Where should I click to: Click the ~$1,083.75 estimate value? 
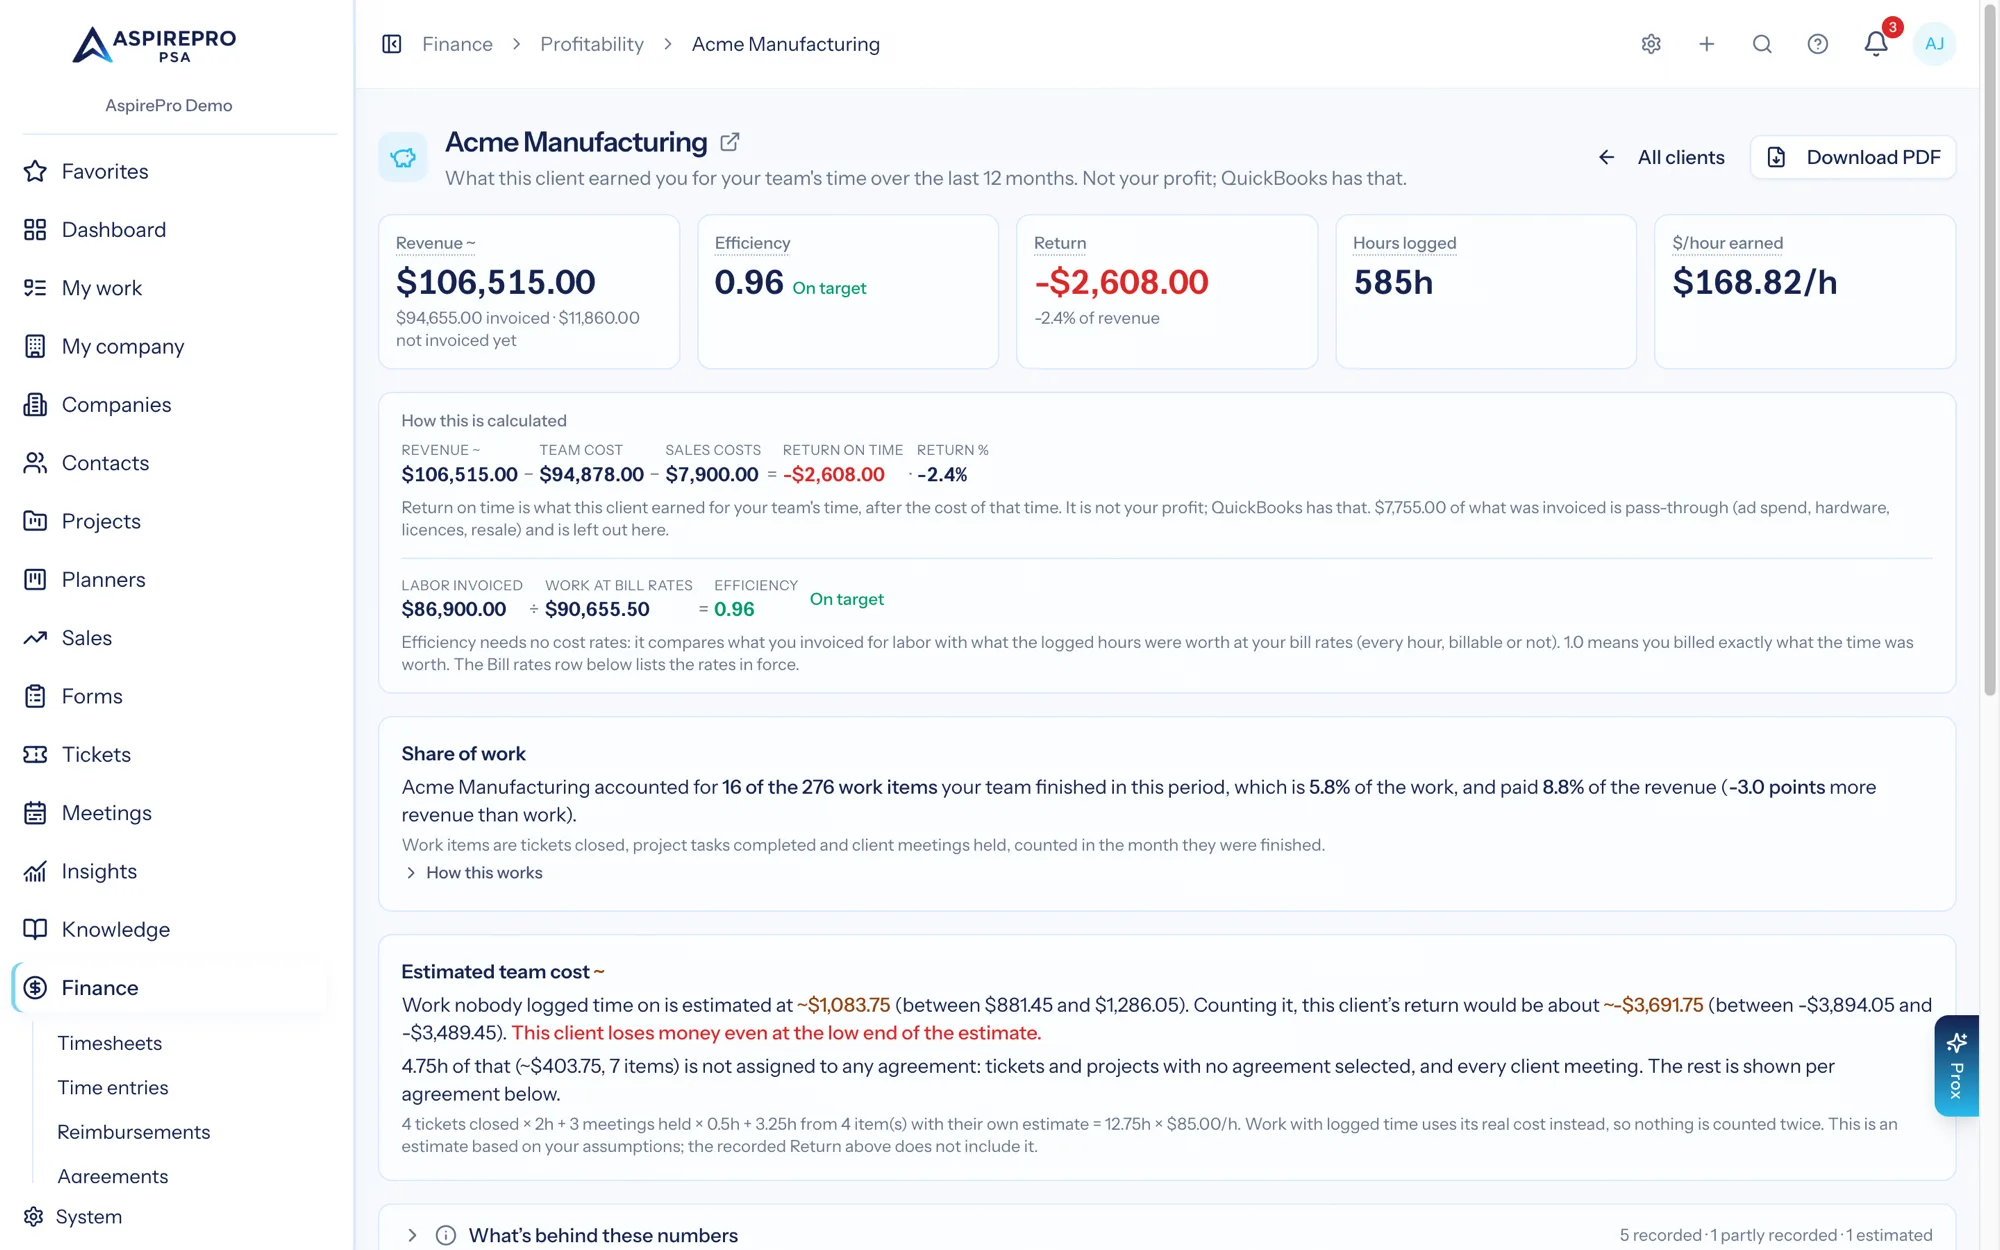(x=843, y=1005)
